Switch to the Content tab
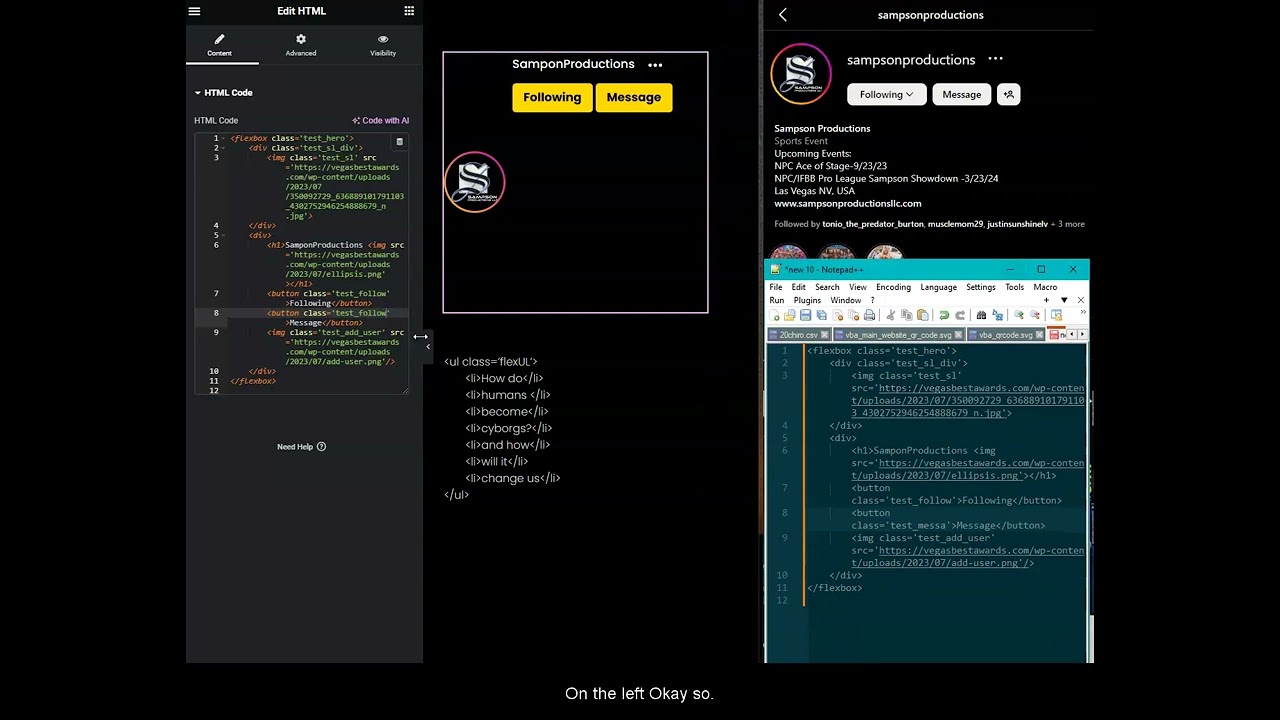The width and height of the screenshot is (1280, 720). click(220, 45)
